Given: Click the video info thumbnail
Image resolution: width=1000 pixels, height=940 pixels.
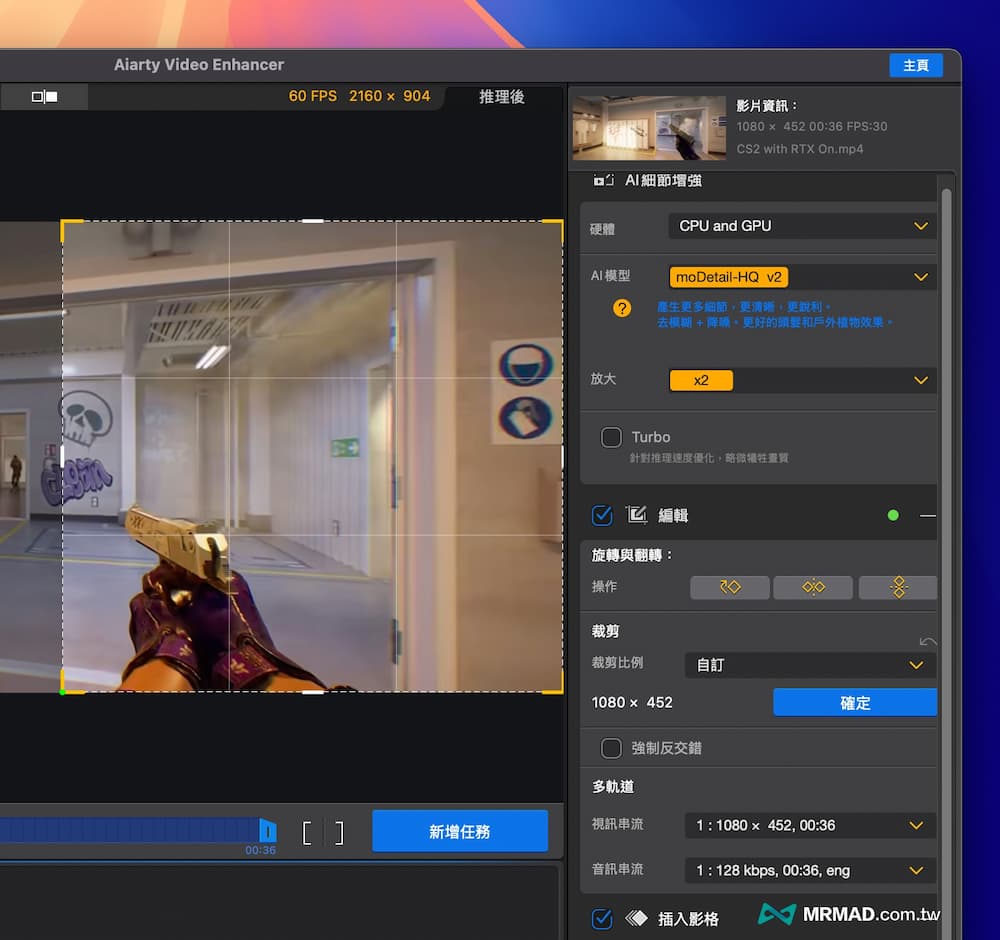Looking at the screenshot, I should click(649, 128).
